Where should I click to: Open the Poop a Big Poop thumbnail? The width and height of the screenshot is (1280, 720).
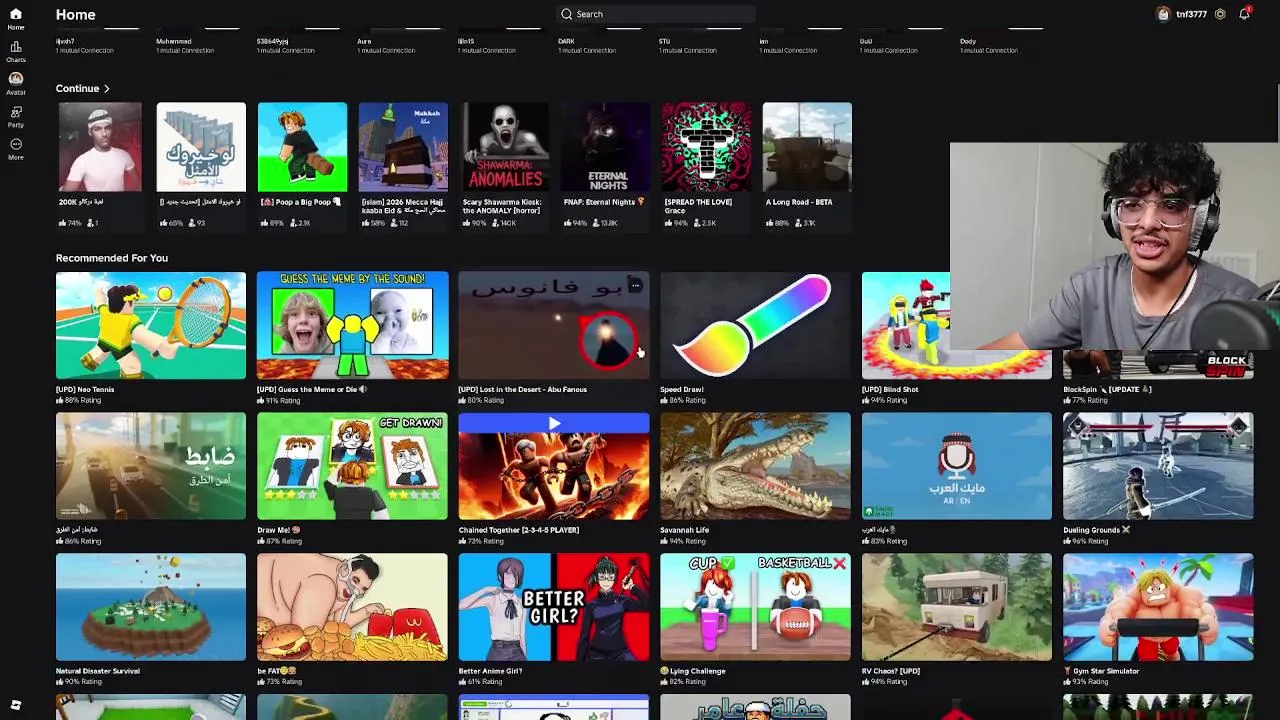pos(302,147)
